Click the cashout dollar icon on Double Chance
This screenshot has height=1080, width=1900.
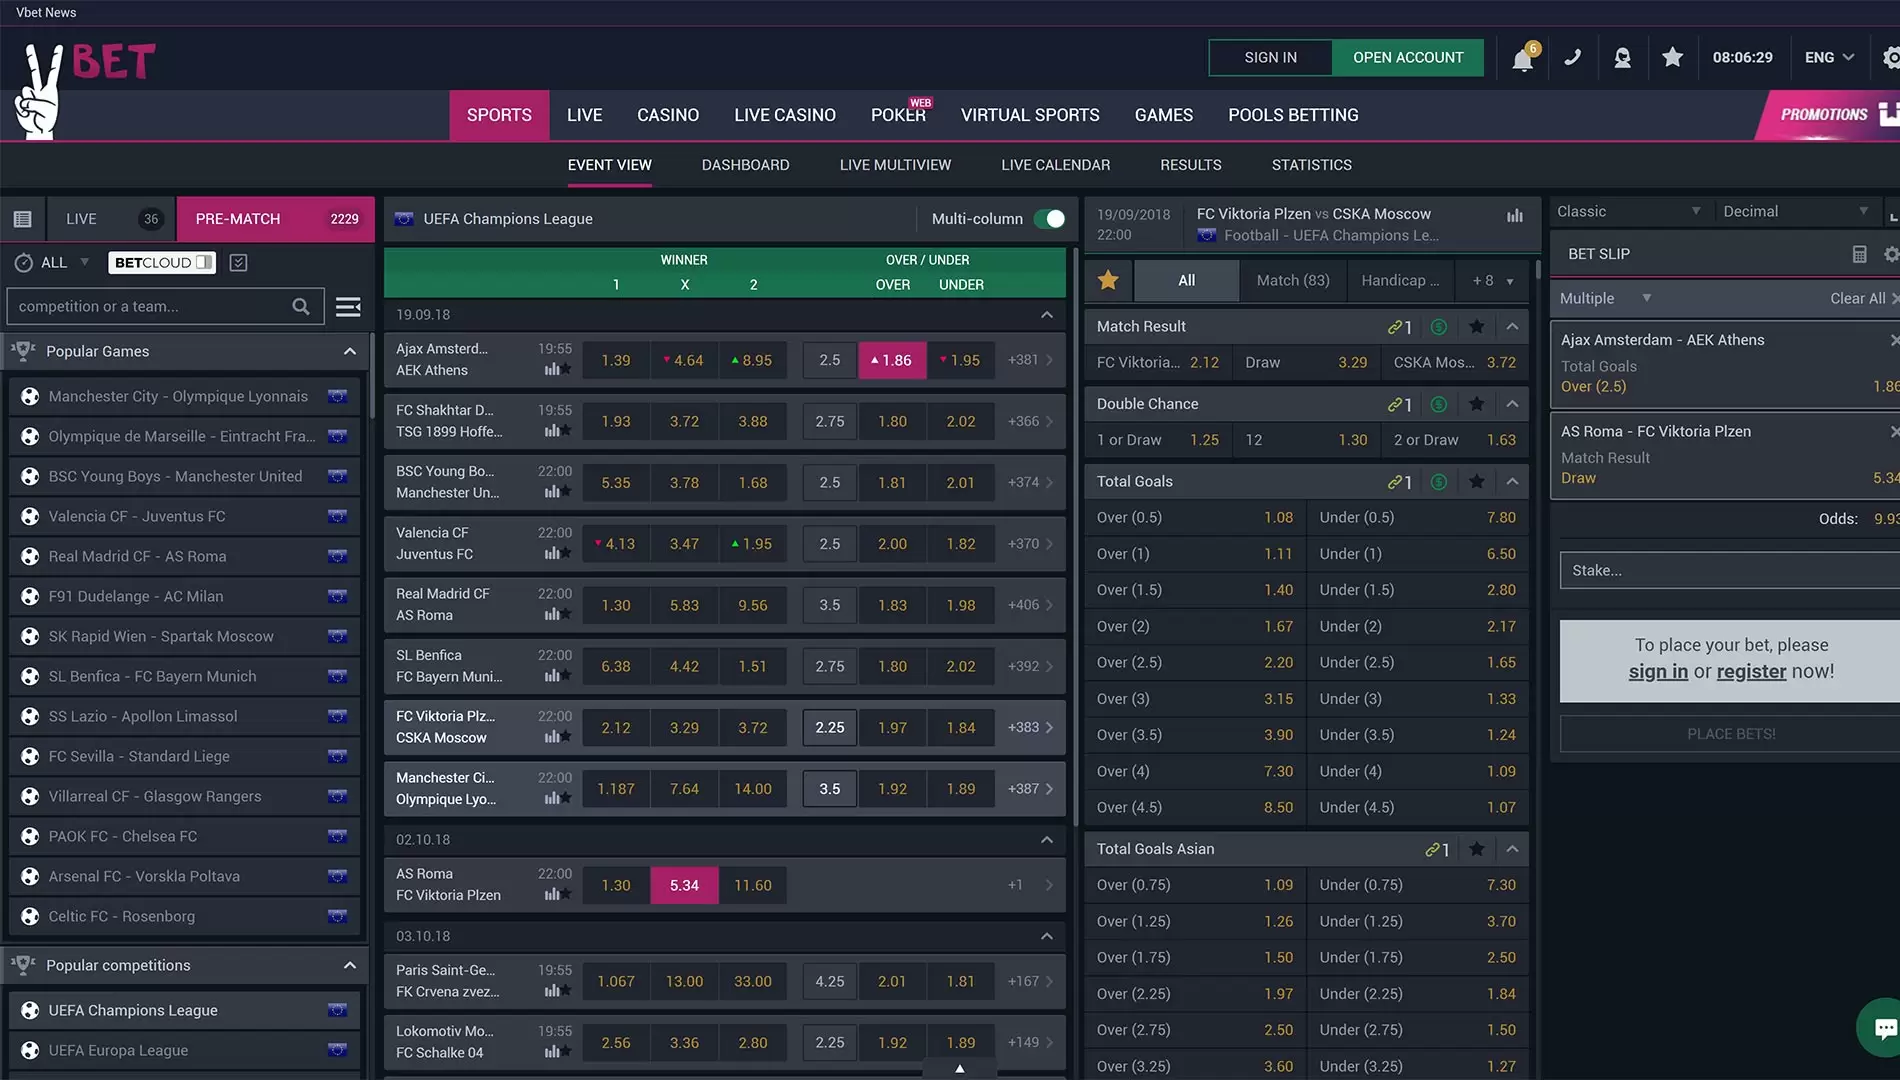[x=1438, y=404]
